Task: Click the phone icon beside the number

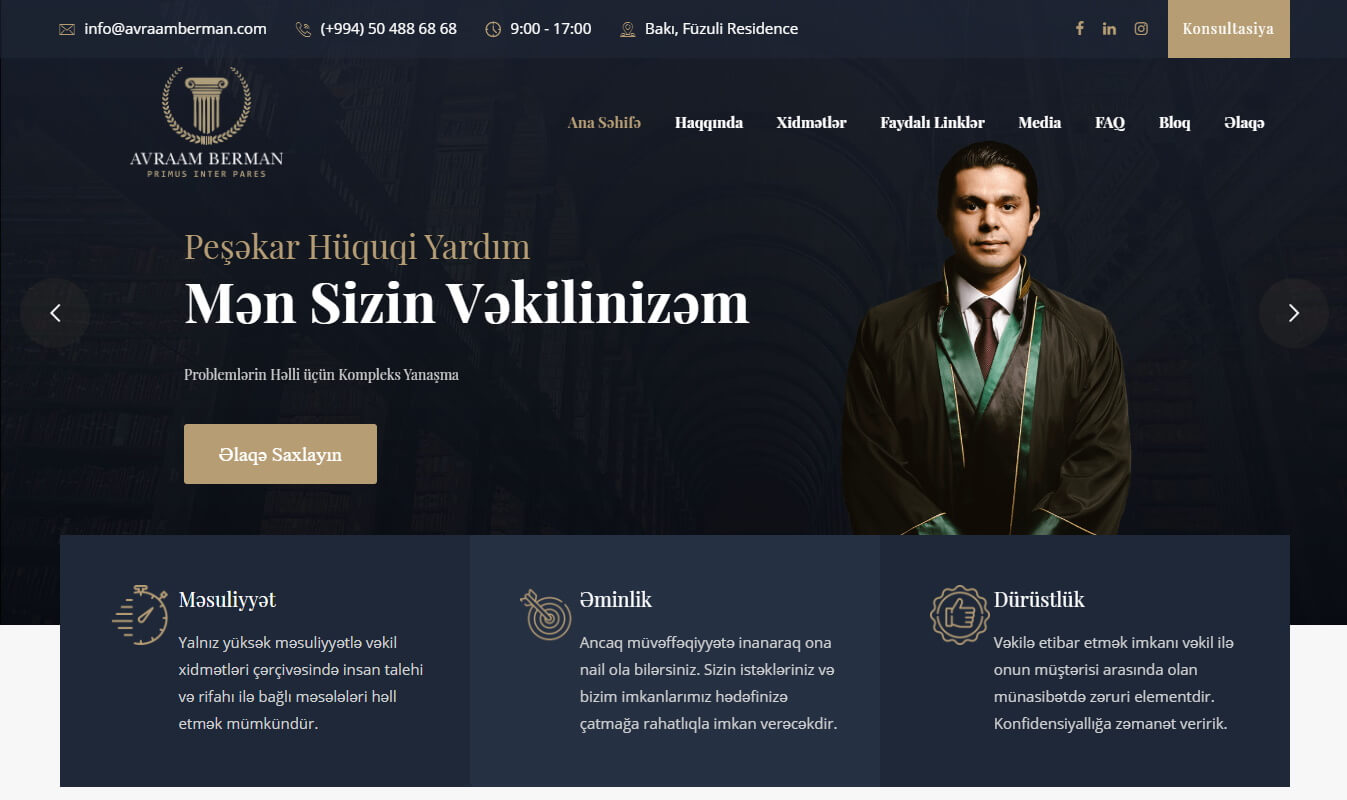Action: pos(303,29)
